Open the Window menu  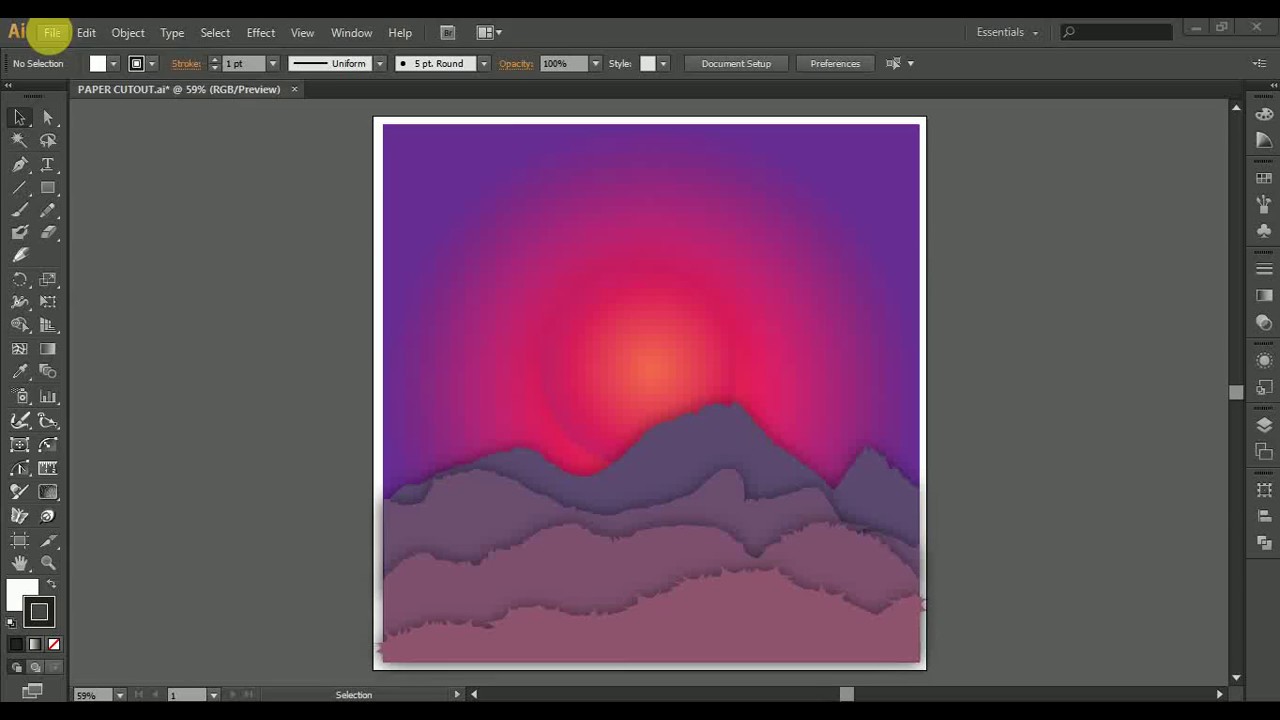click(351, 33)
